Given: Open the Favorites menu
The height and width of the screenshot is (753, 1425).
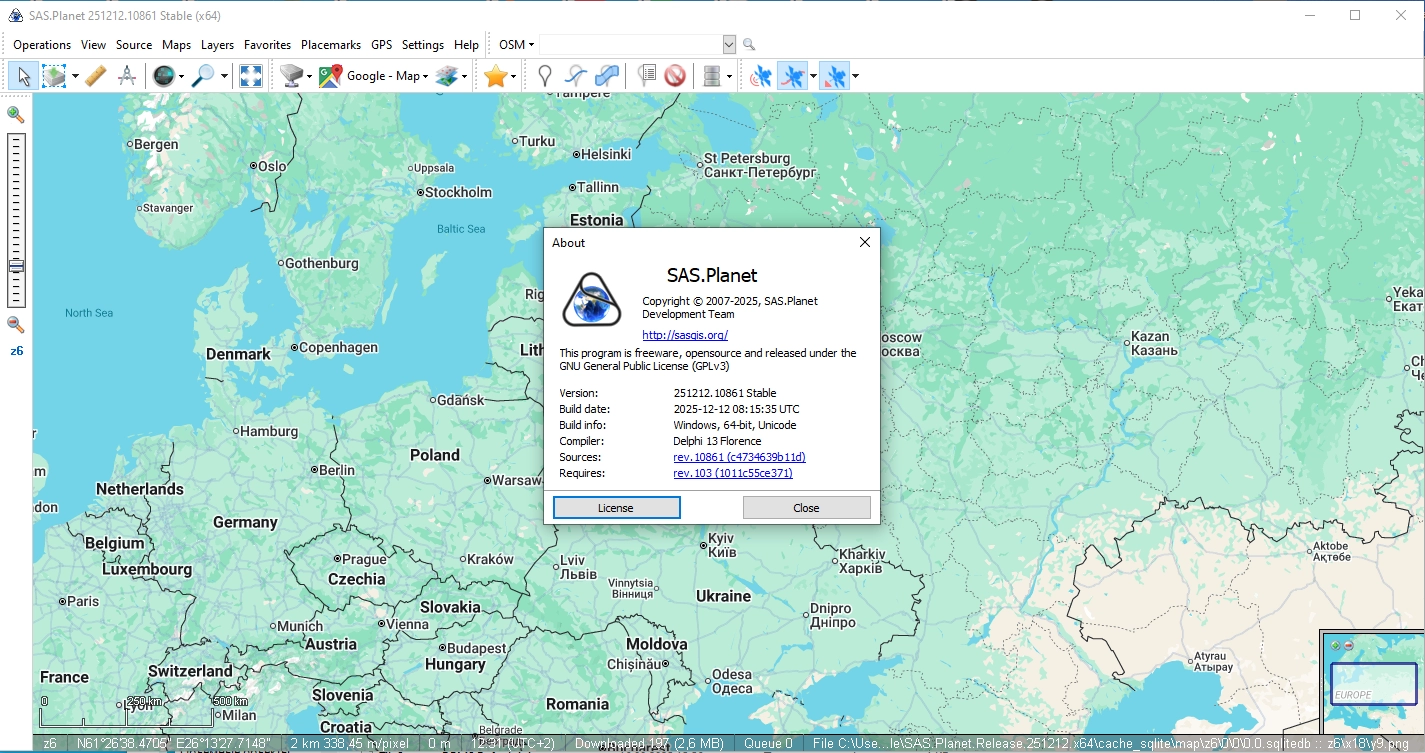Looking at the screenshot, I should click(x=267, y=45).
